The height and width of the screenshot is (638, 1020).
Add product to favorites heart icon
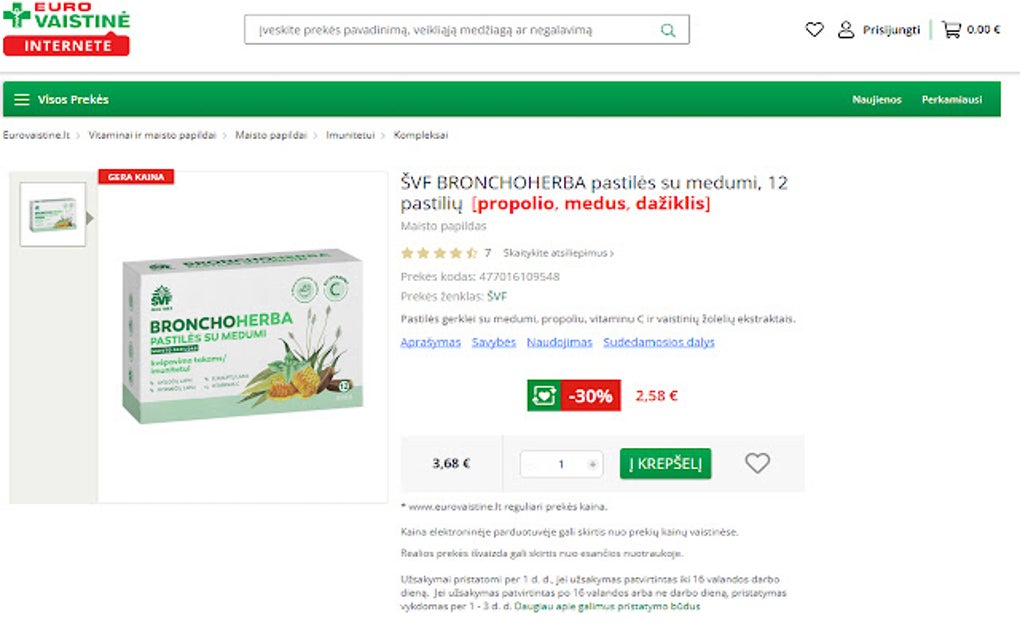coord(757,463)
